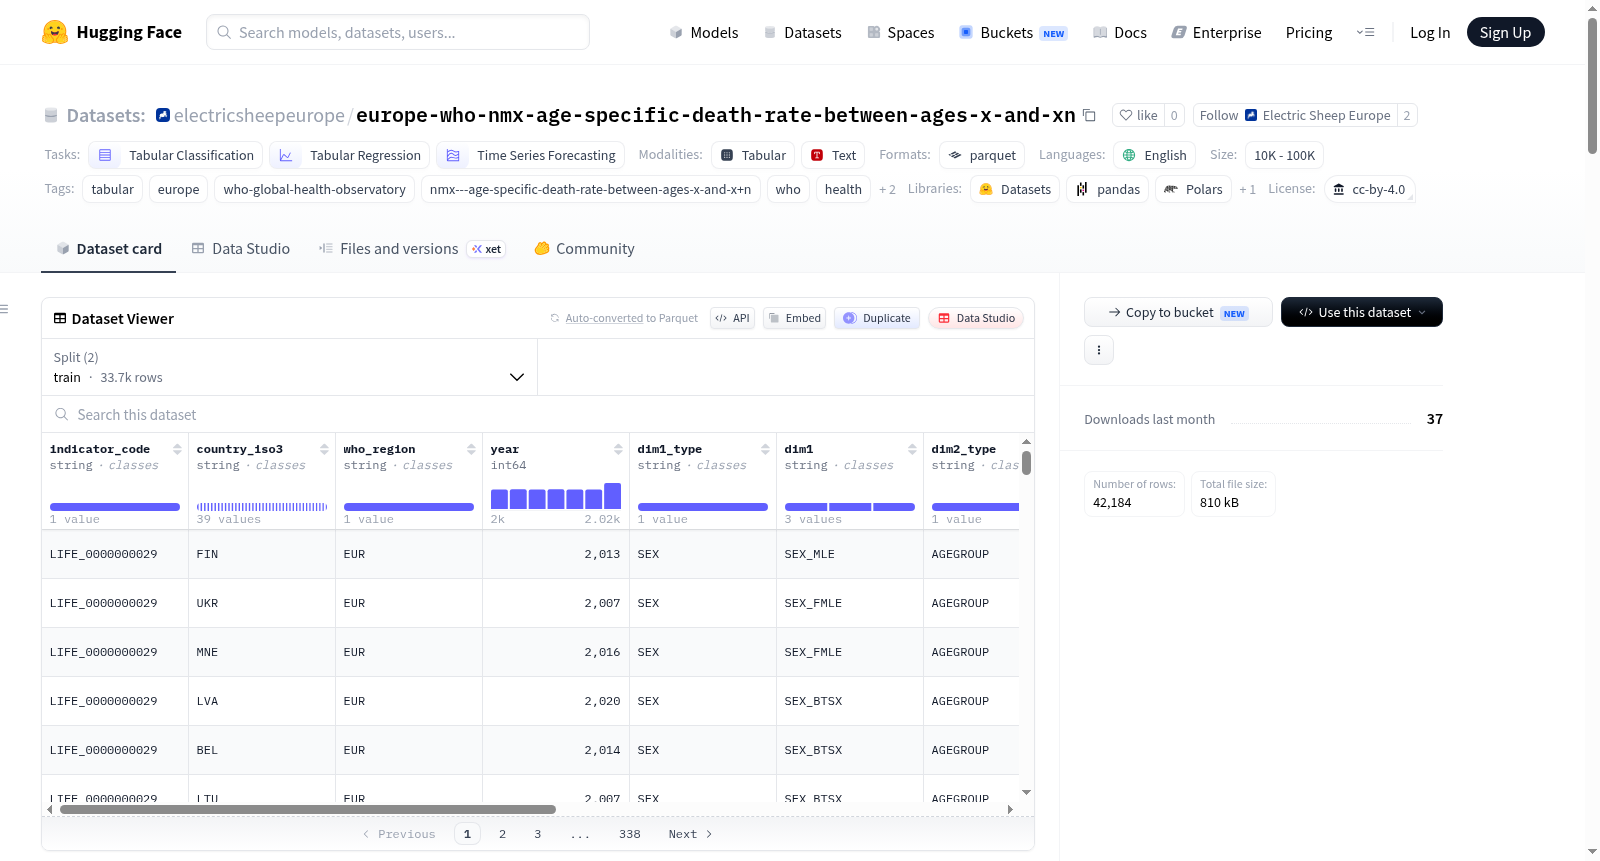
Task: Click the Time Series Forecasting tag
Action: click(531, 155)
